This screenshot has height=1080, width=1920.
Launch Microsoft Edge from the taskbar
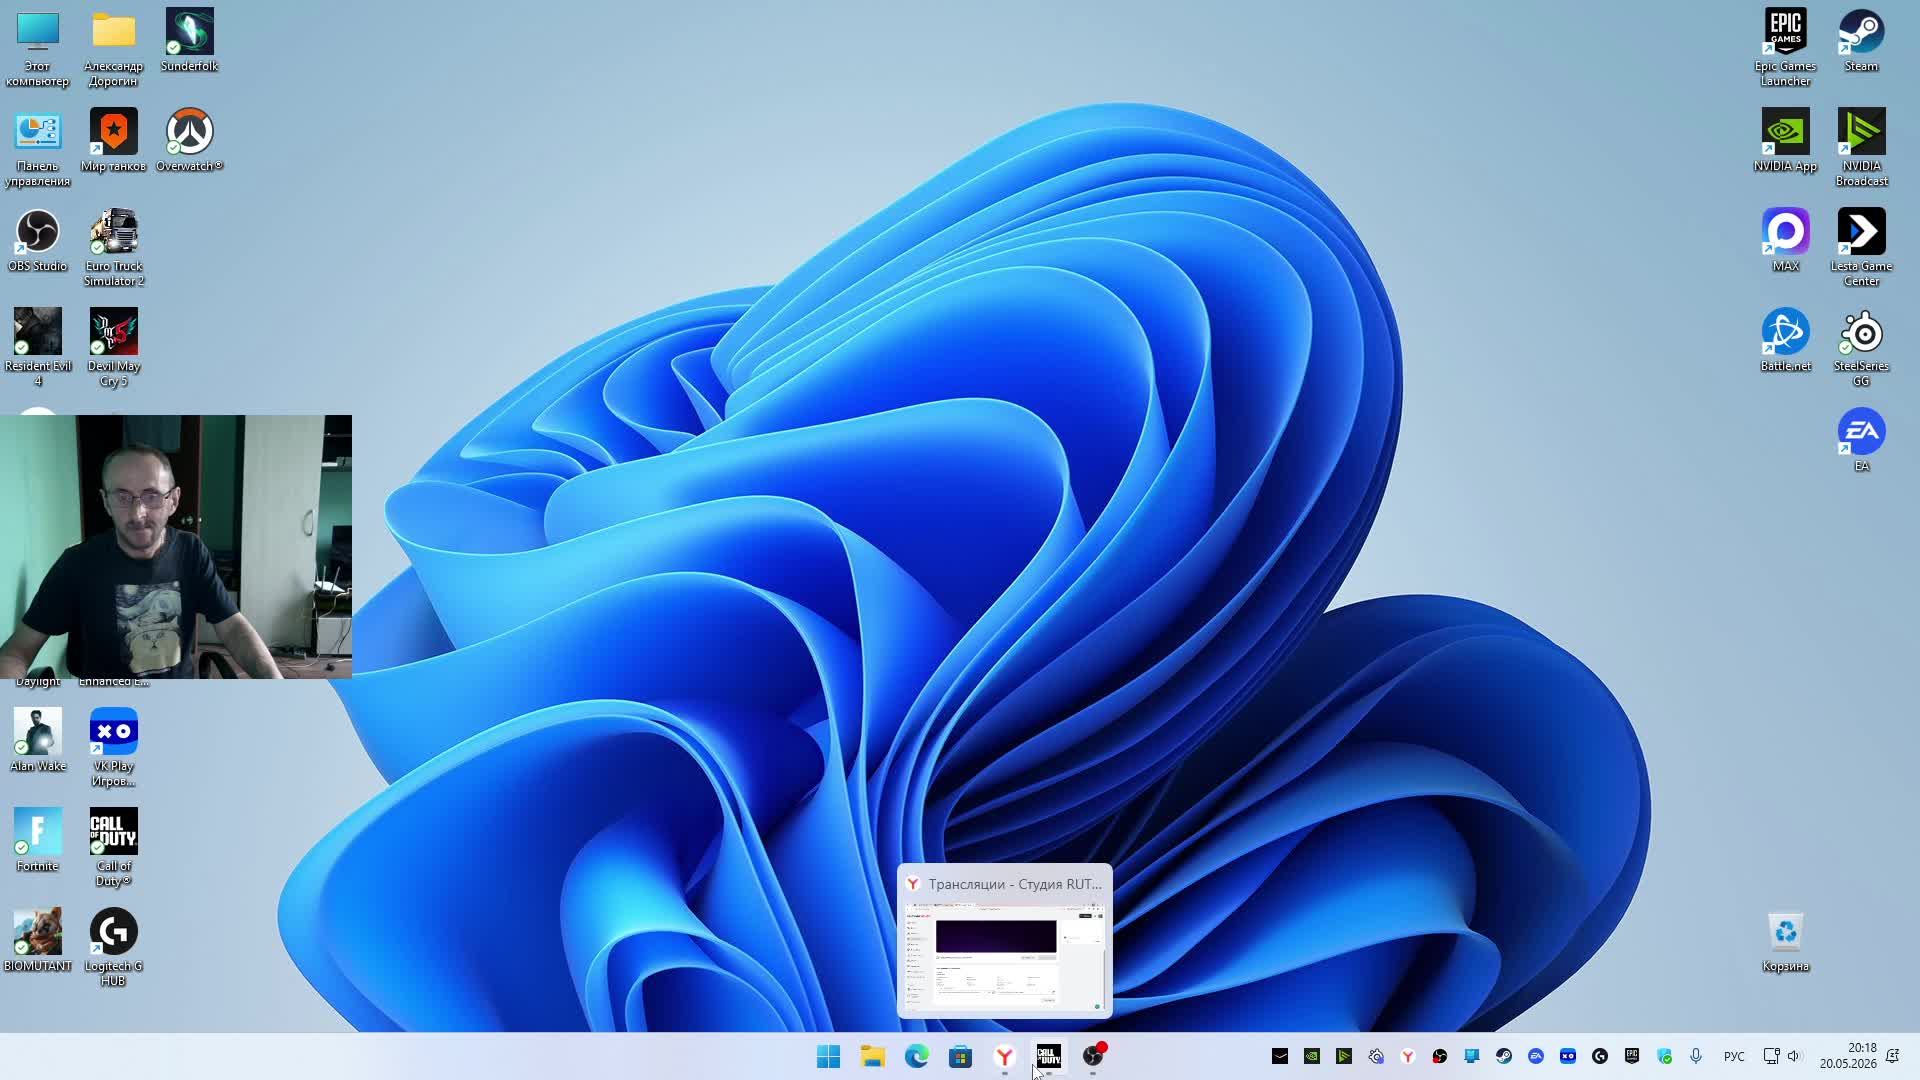tap(916, 1056)
